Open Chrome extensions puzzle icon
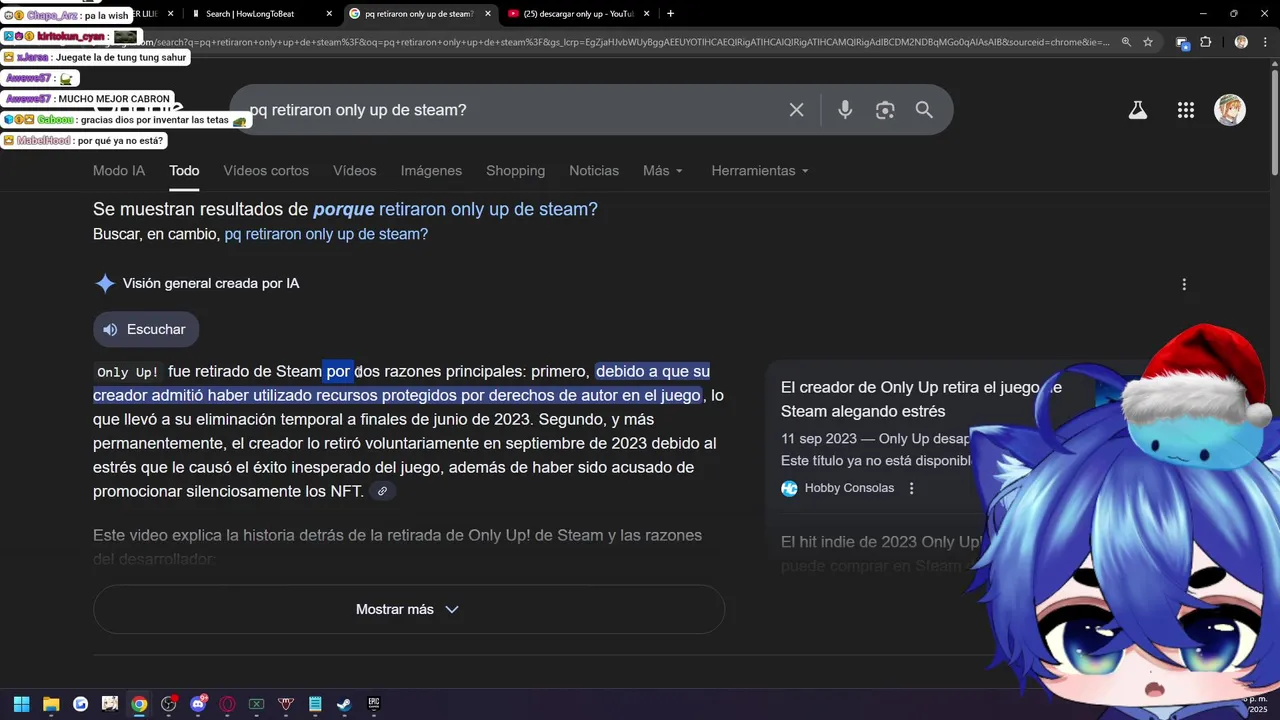 1205,42
